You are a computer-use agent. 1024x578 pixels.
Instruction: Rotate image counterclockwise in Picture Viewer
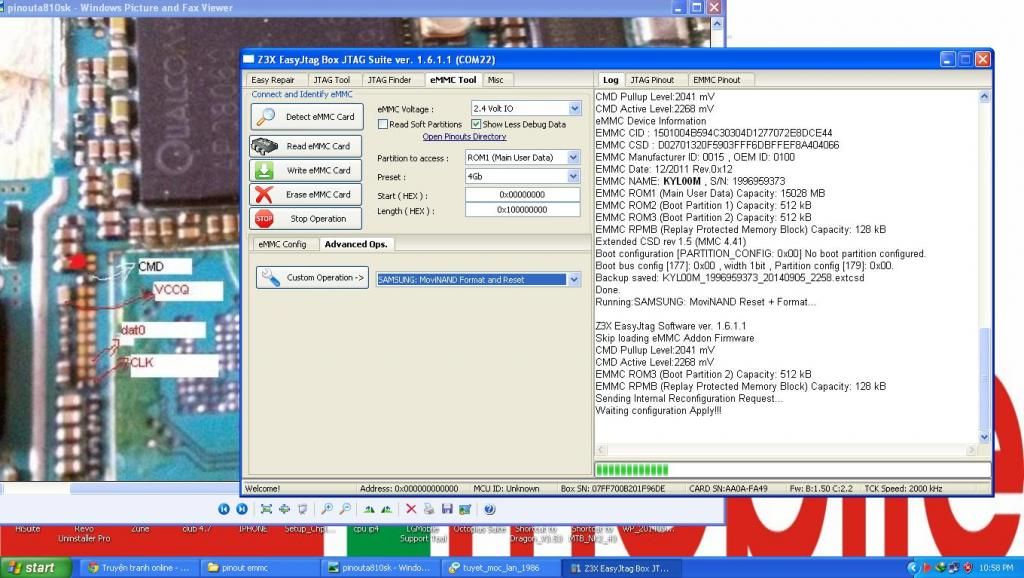[387, 509]
